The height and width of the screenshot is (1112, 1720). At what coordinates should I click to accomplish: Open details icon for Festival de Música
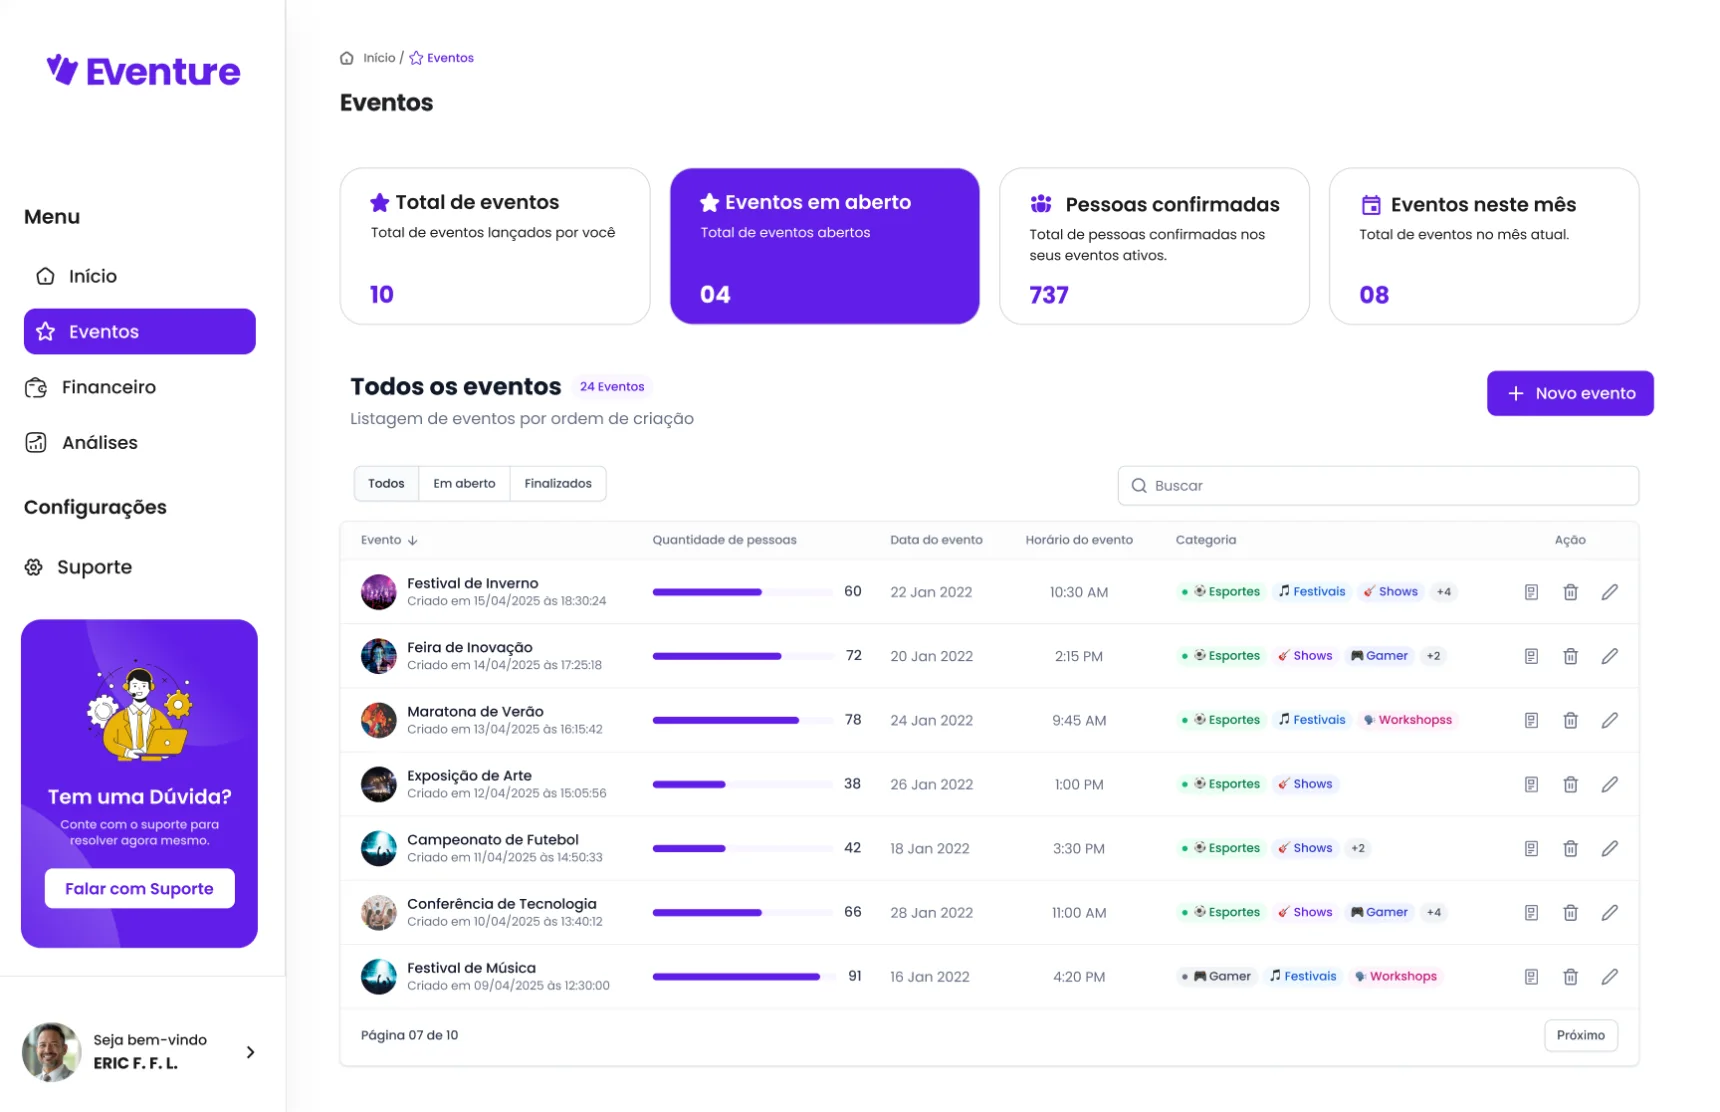point(1531,976)
